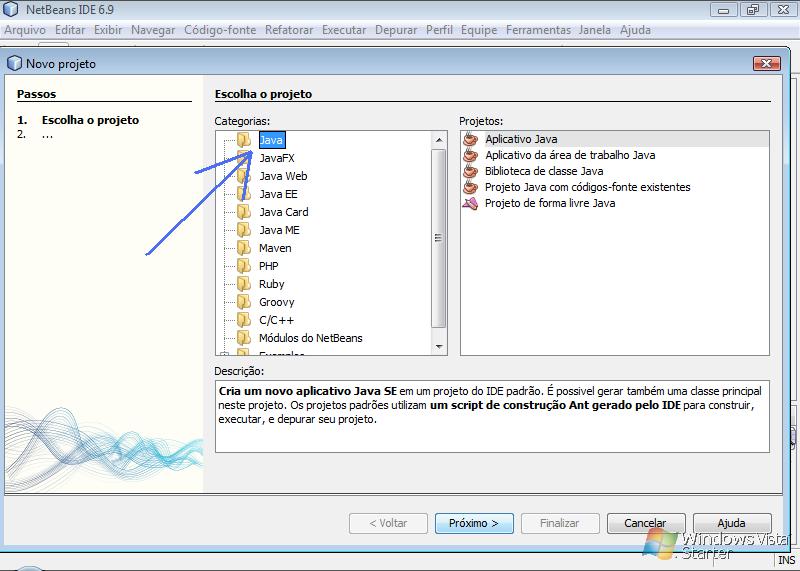Click the Java ME folder icon
The height and width of the screenshot is (571, 800).
[244, 230]
